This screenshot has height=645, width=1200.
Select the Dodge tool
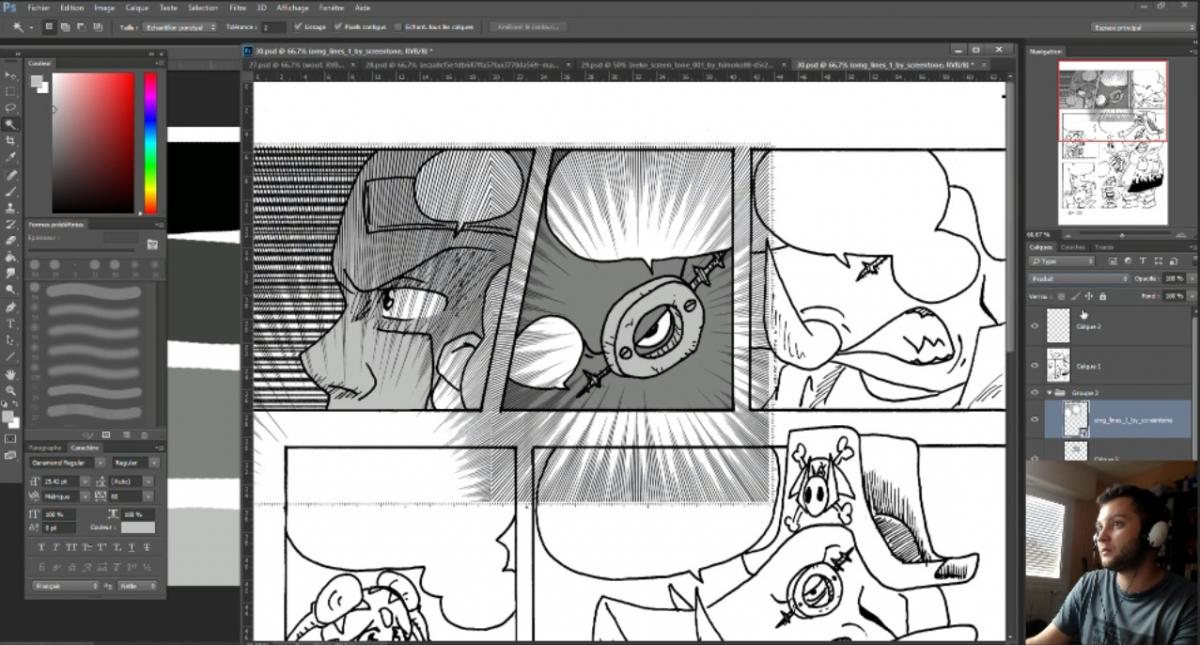click(11, 290)
